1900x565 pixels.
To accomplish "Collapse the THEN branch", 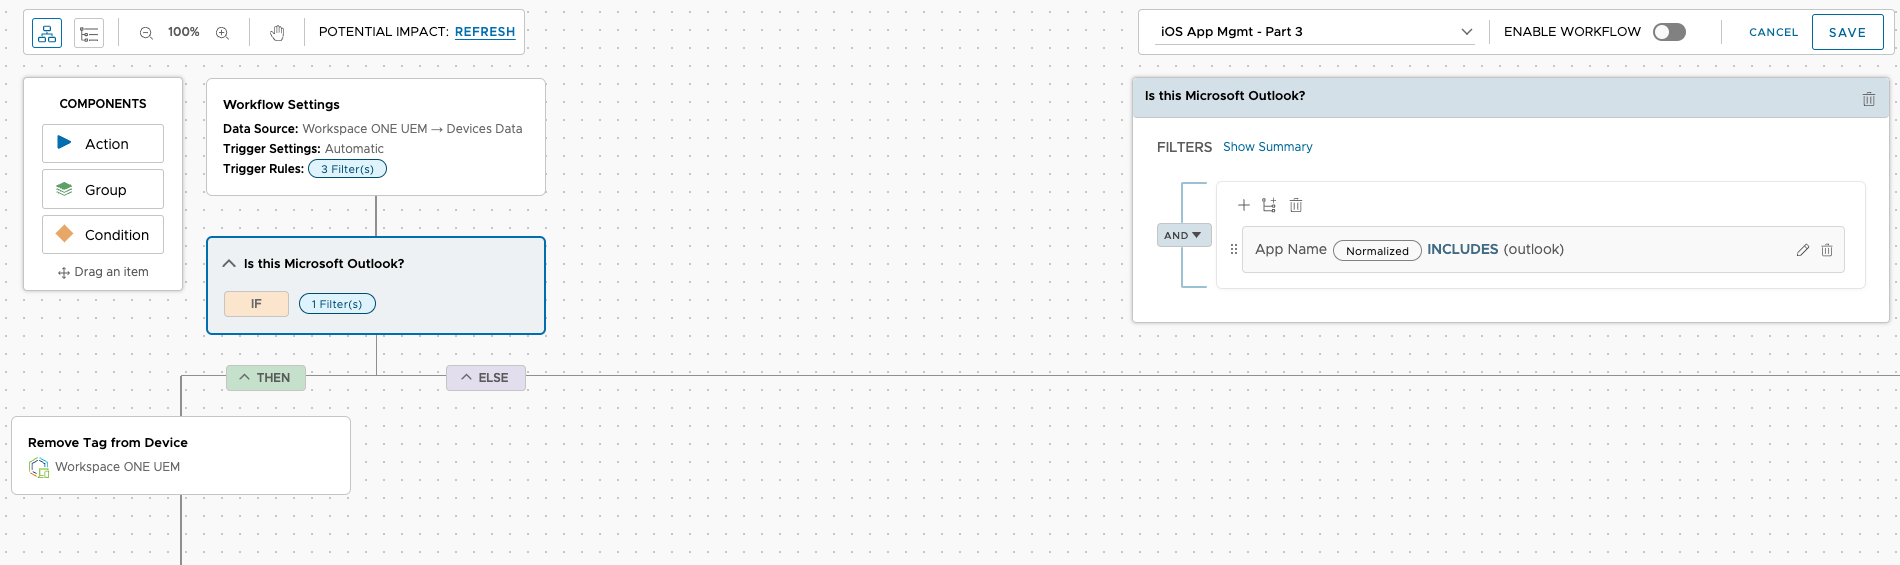I will click(265, 378).
